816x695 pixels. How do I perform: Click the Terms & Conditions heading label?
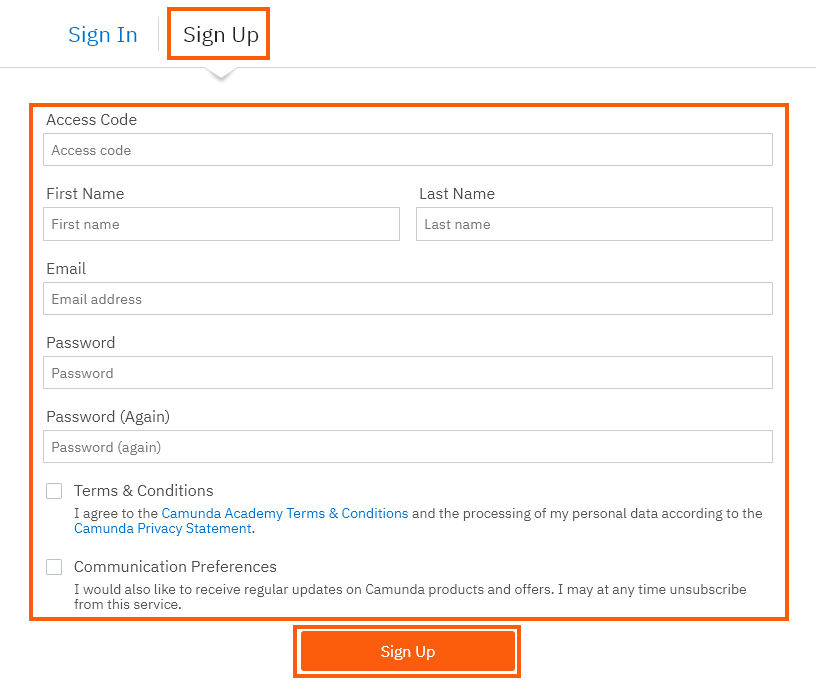tap(143, 491)
